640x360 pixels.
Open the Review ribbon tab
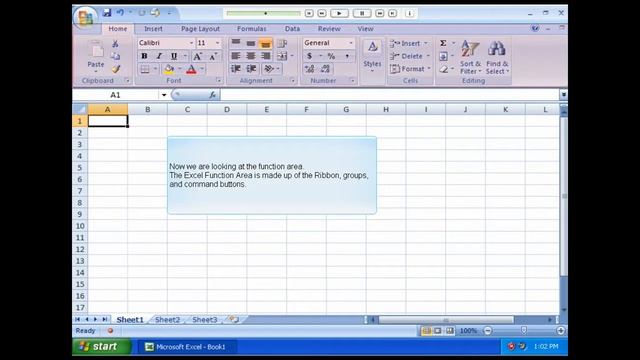pos(329,29)
